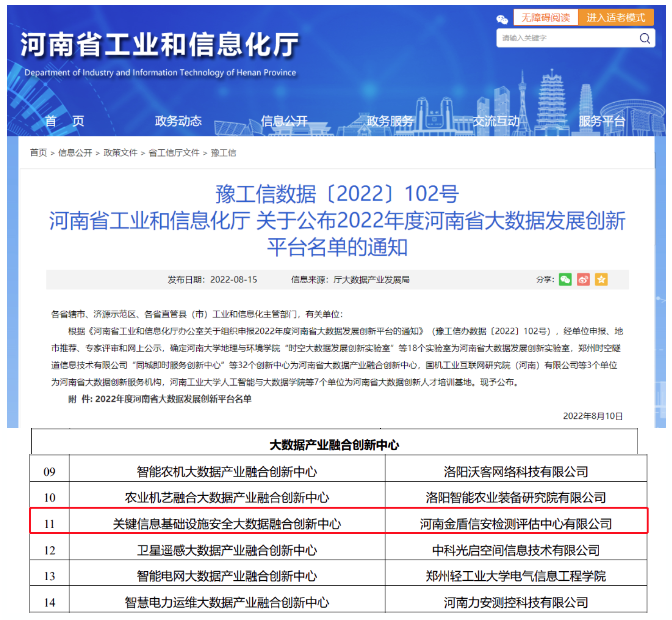The width and height of the screenshot is (672, 620).
Task: Click cell 智慧电力运维大数据产业融合创新中心
Action: (227, 602)
